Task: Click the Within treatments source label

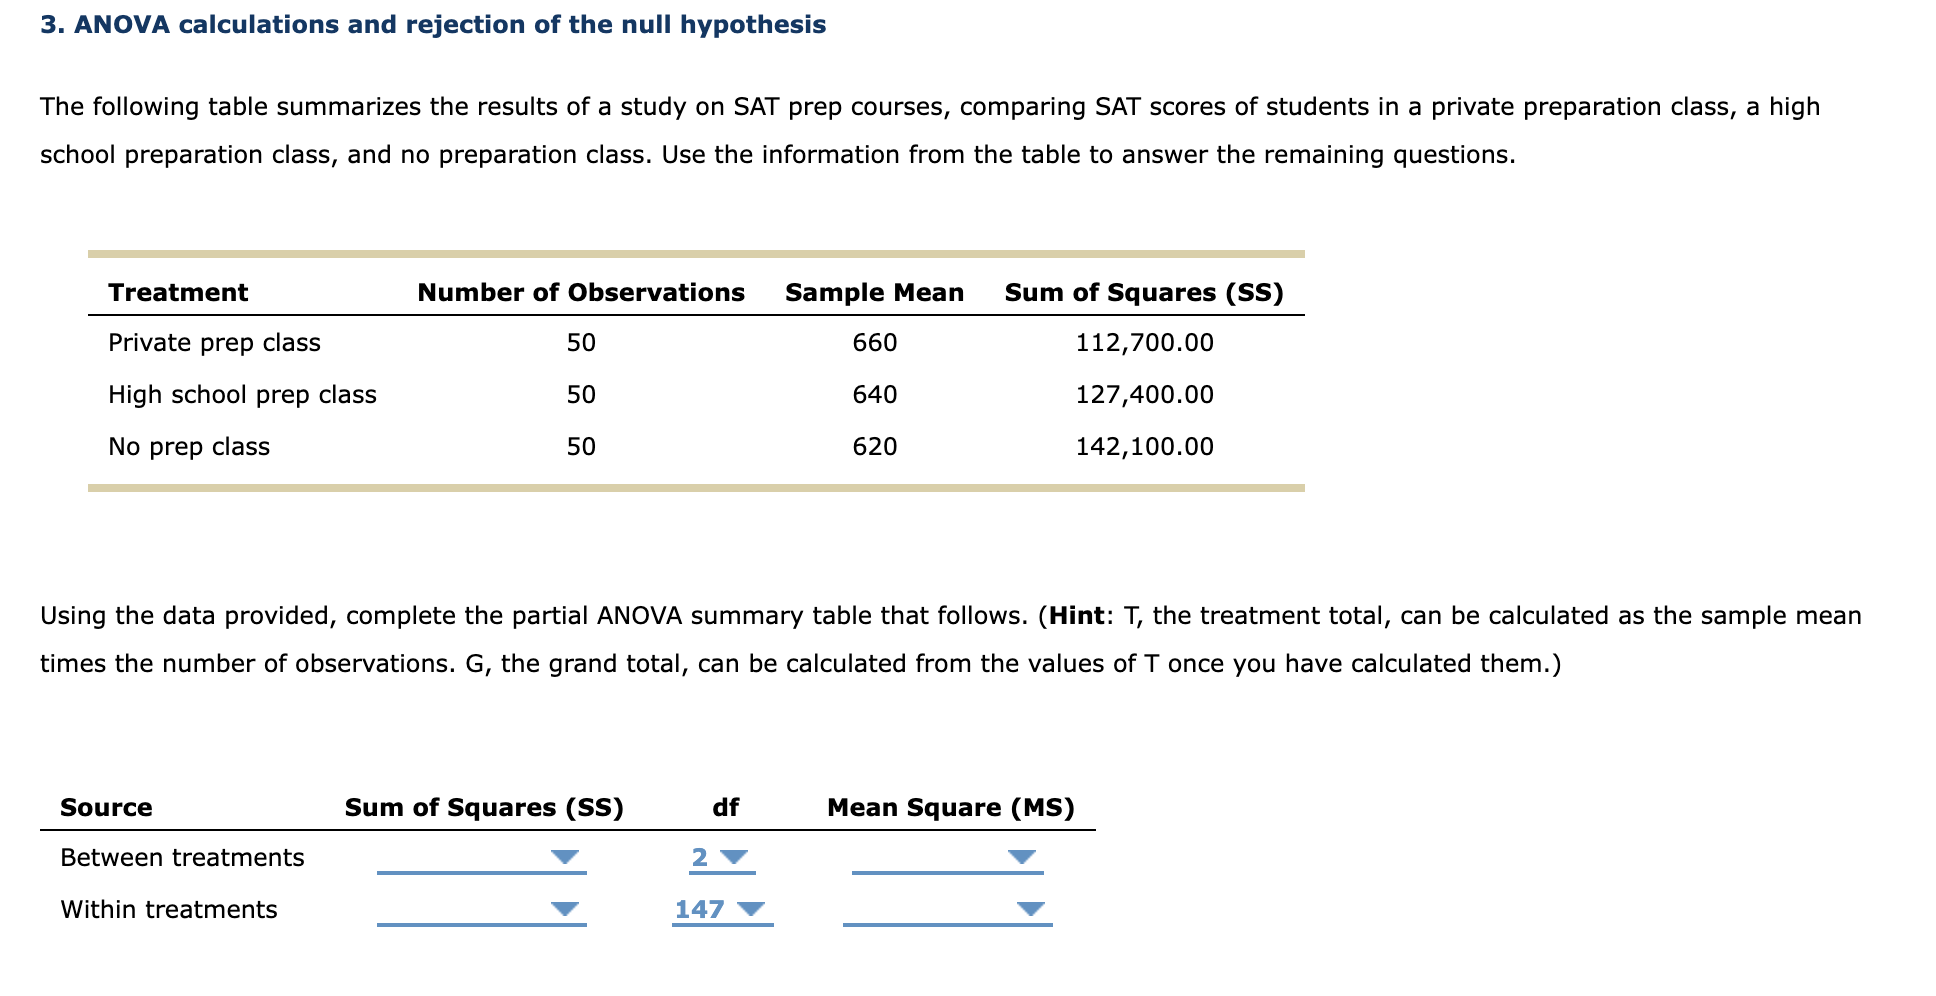Action: [x=169, y=910]
